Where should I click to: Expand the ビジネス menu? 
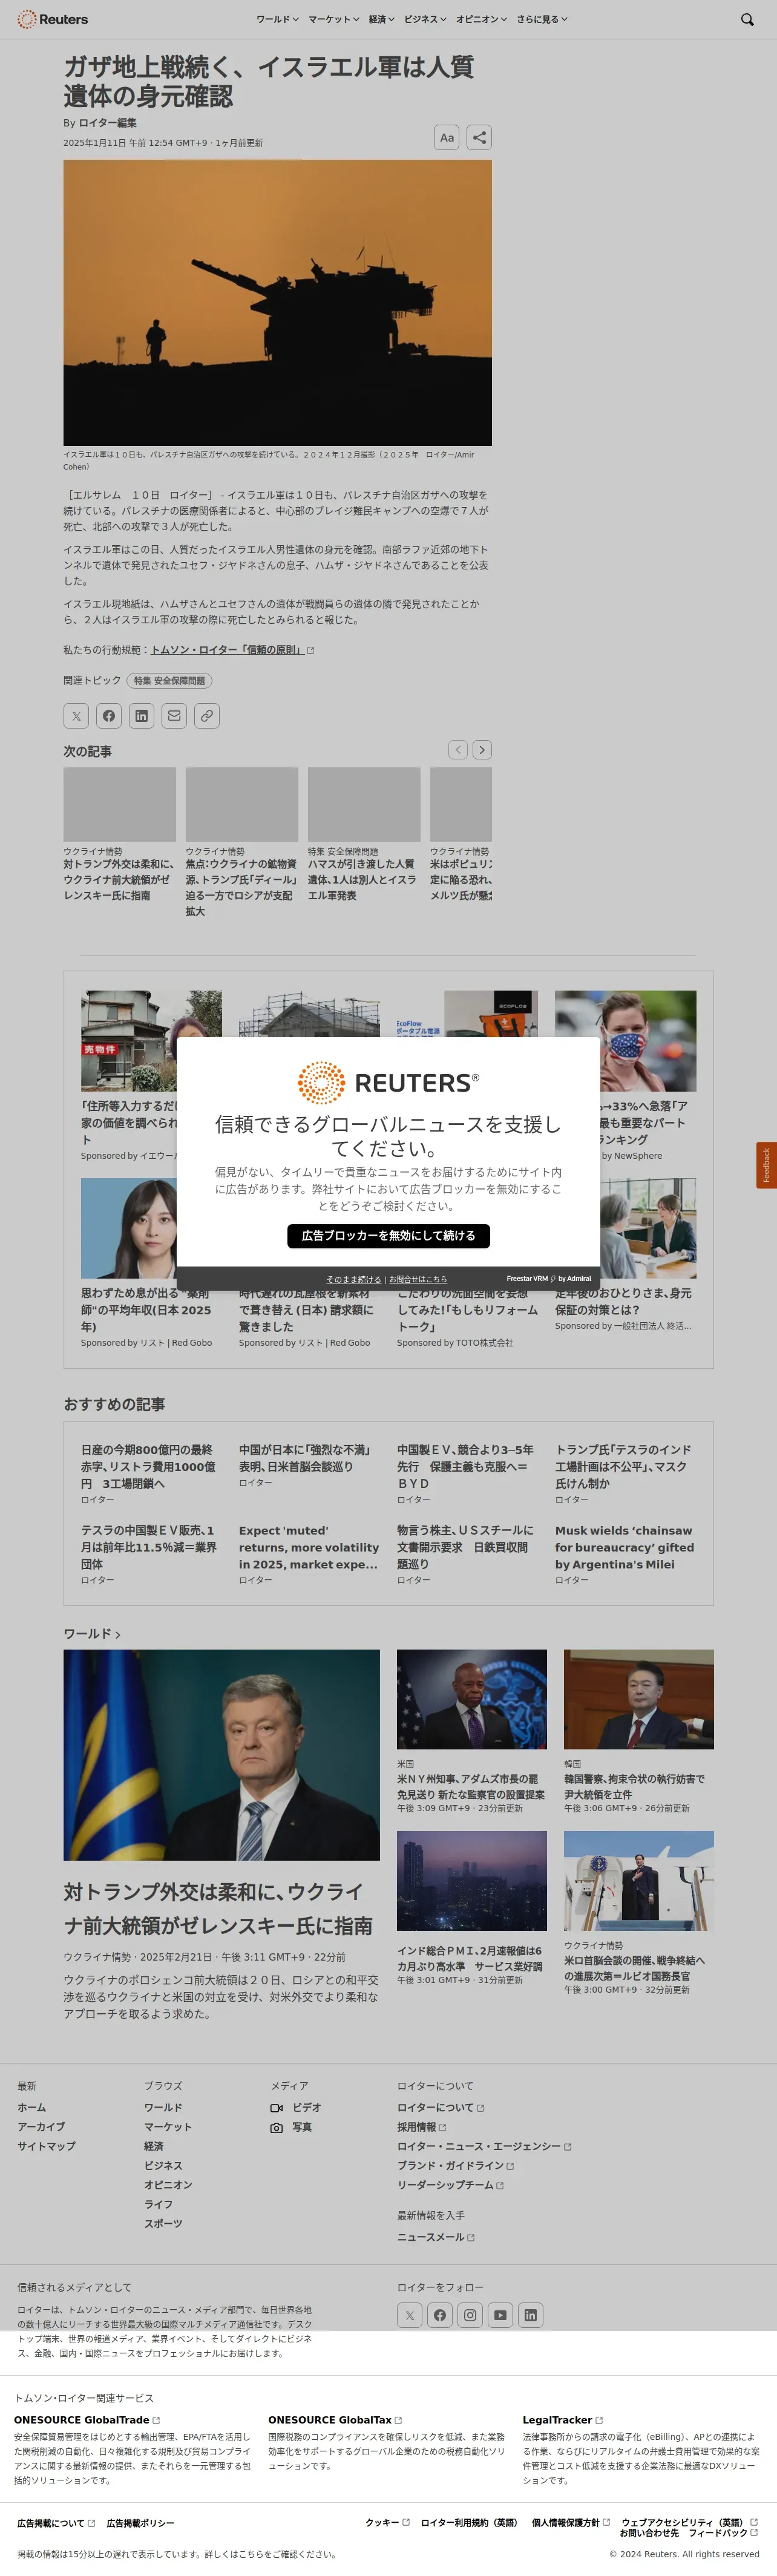click(425, 19)
